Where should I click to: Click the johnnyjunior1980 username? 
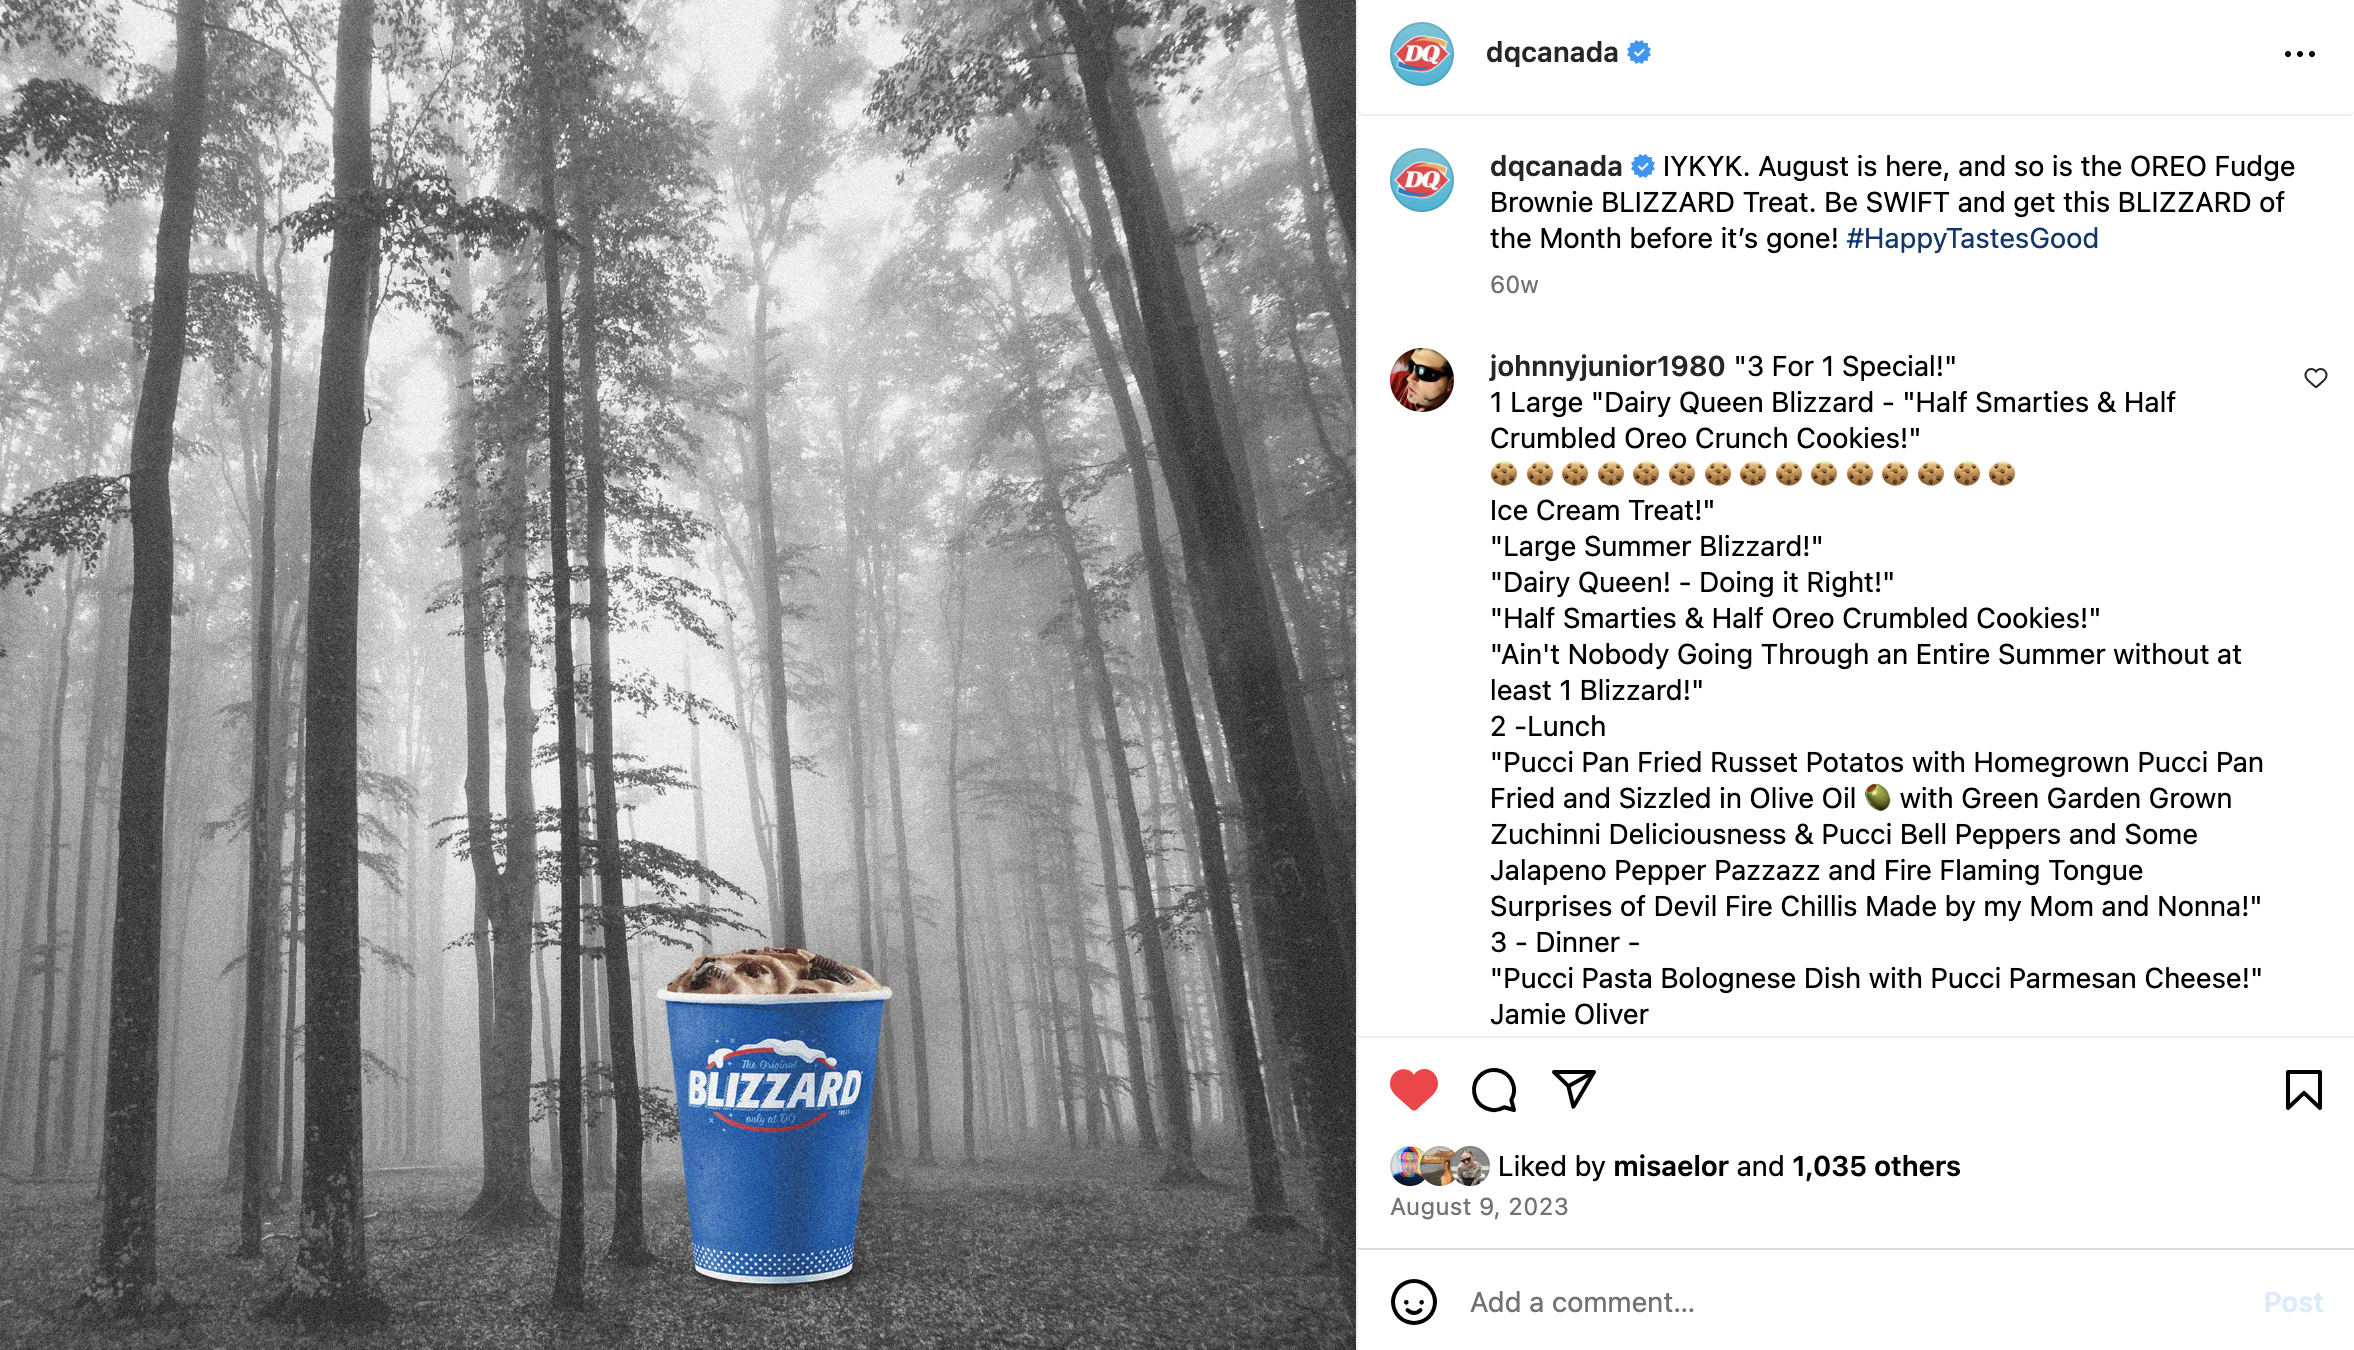pos(1607,366)
